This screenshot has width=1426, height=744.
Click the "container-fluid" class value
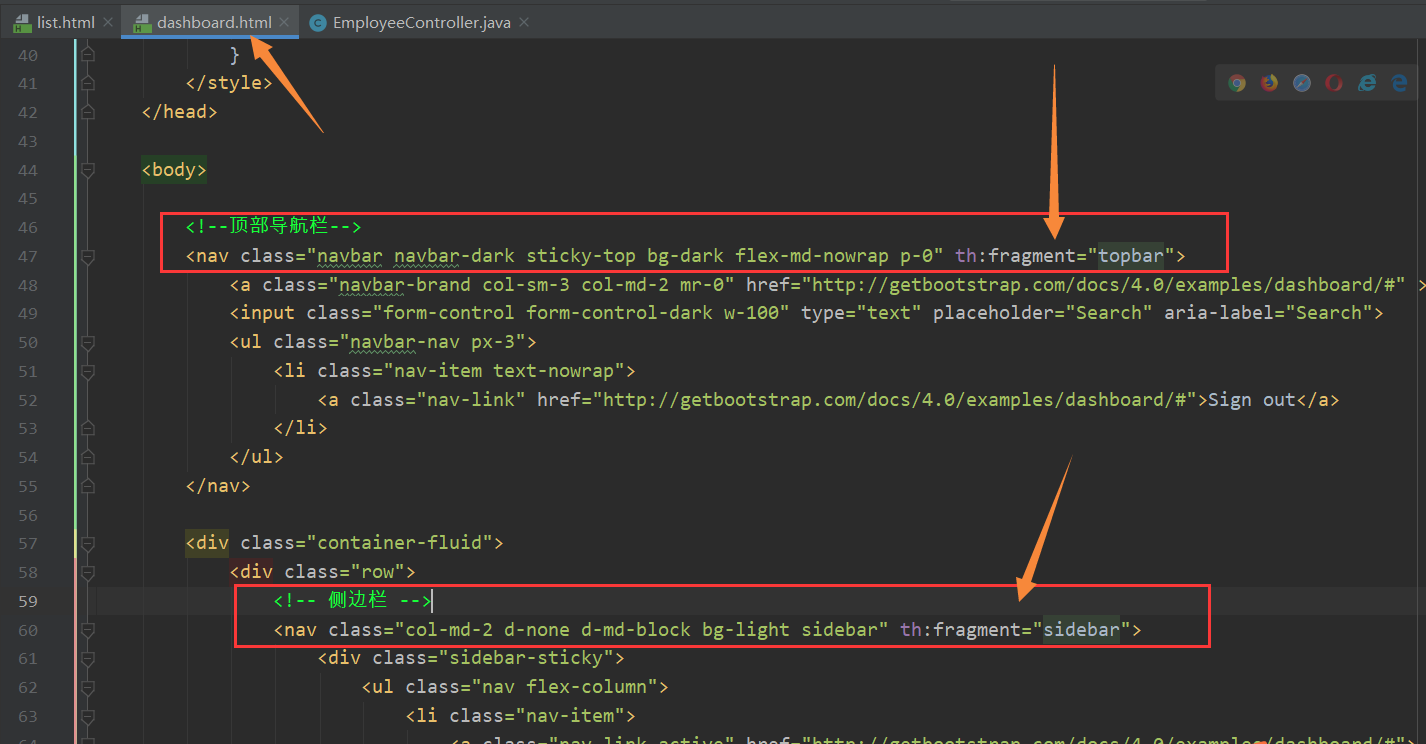(x=400, y=543)
